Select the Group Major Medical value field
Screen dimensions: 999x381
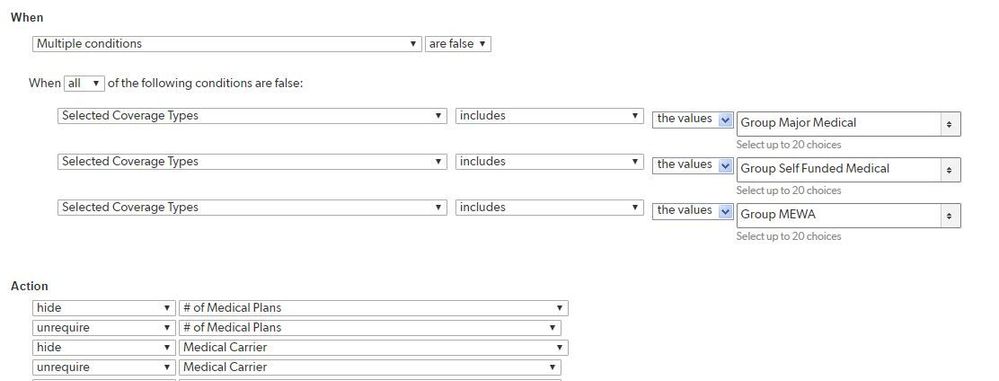[849, 124]
